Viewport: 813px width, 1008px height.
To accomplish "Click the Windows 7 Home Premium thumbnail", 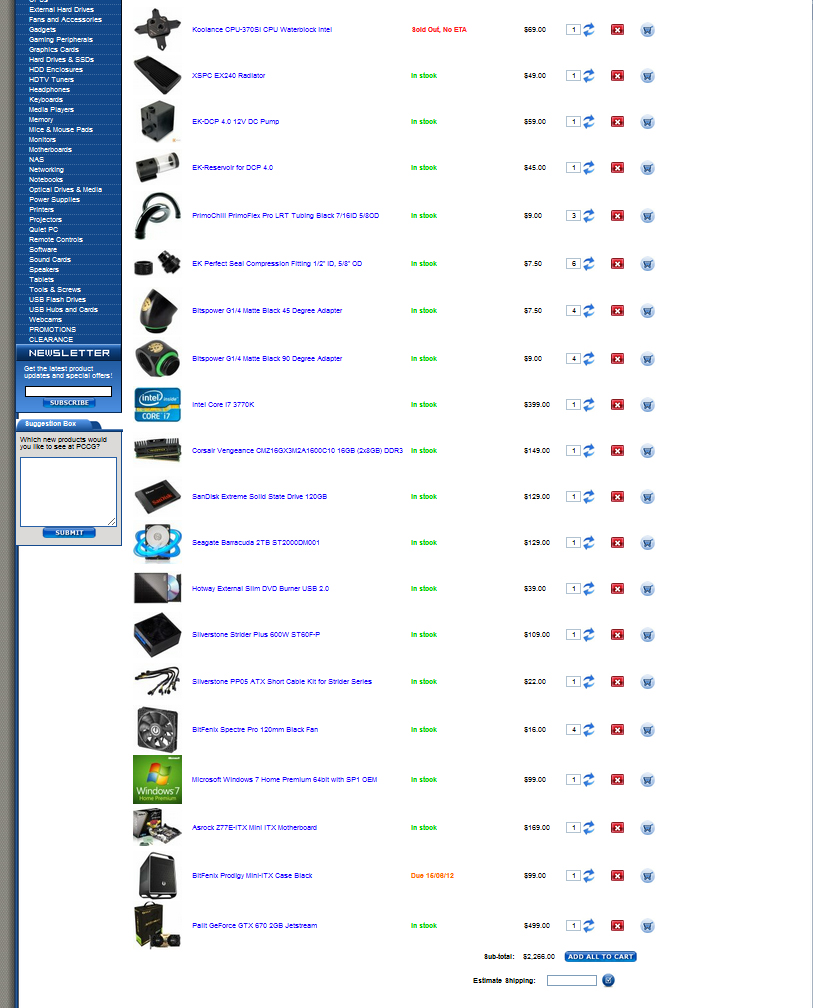I will pyautogui.click(x=157, y=779).
